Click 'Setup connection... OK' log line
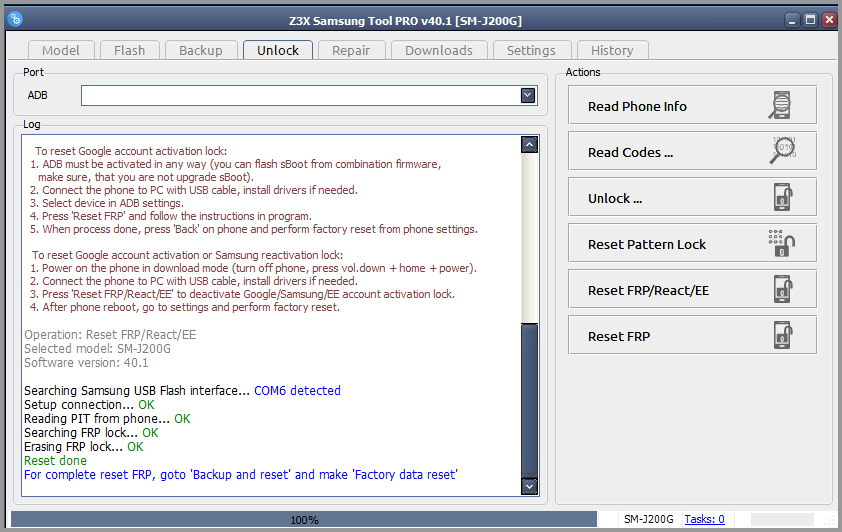The image size is (842, 532). pos(89,405)
